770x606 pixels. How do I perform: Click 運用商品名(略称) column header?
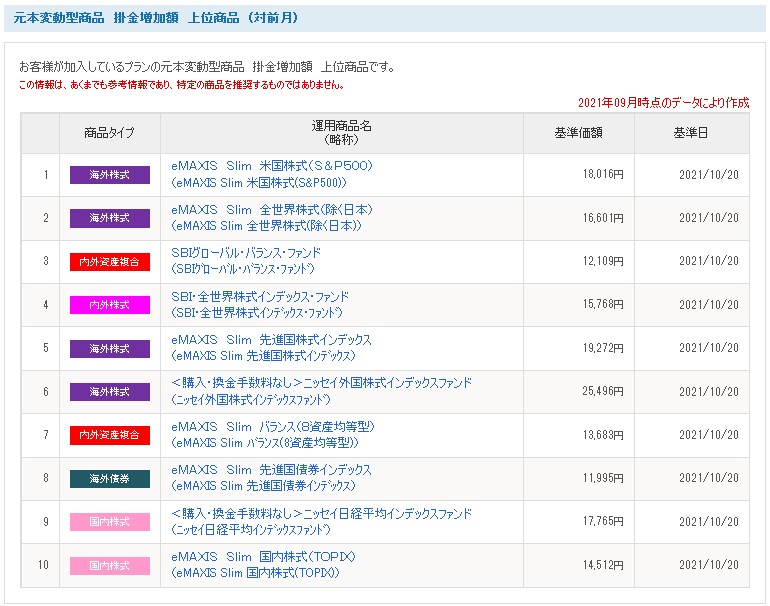click(x=342, y=133)
